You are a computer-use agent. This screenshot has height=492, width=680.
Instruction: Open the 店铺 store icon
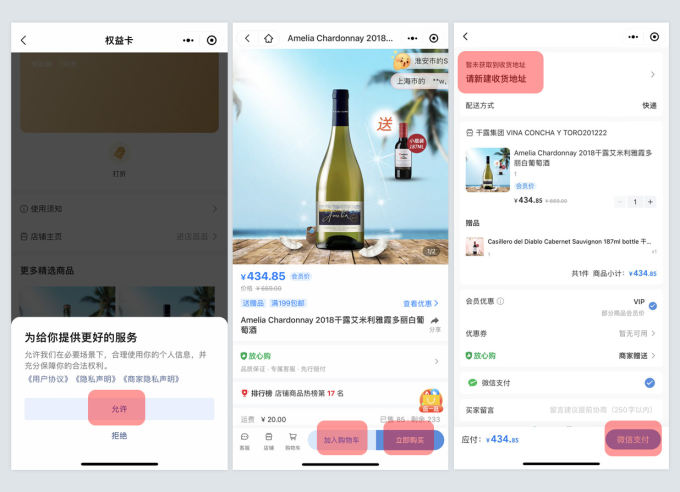(268, 440)
